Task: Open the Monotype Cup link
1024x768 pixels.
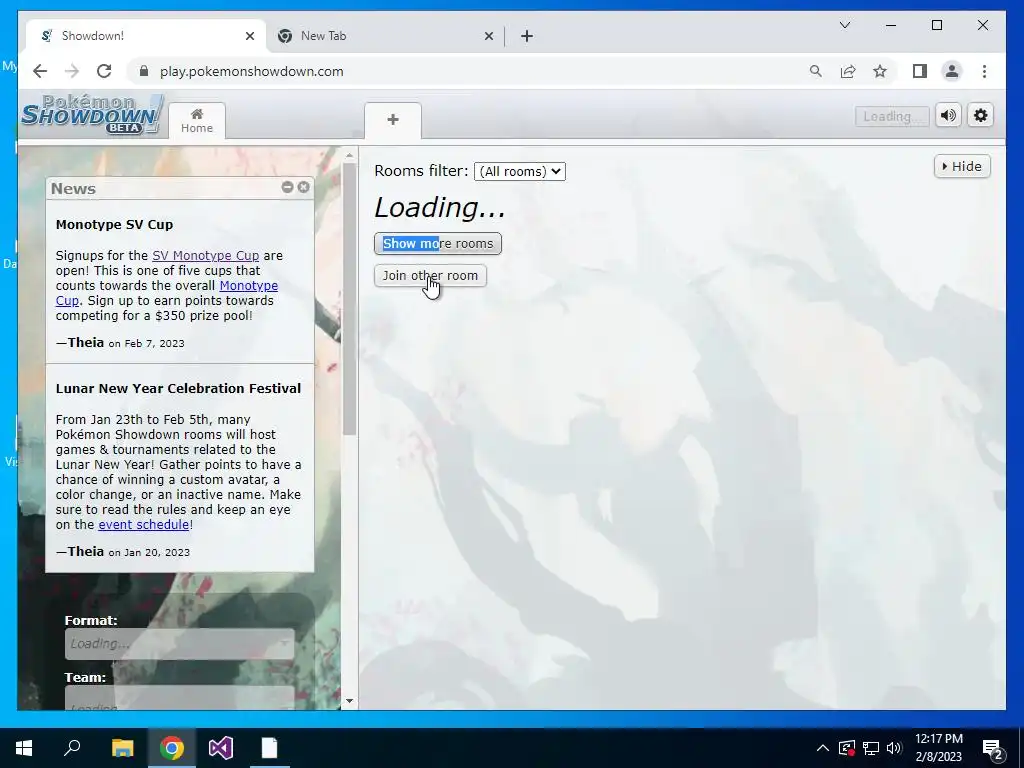Action: pos(248,285)
